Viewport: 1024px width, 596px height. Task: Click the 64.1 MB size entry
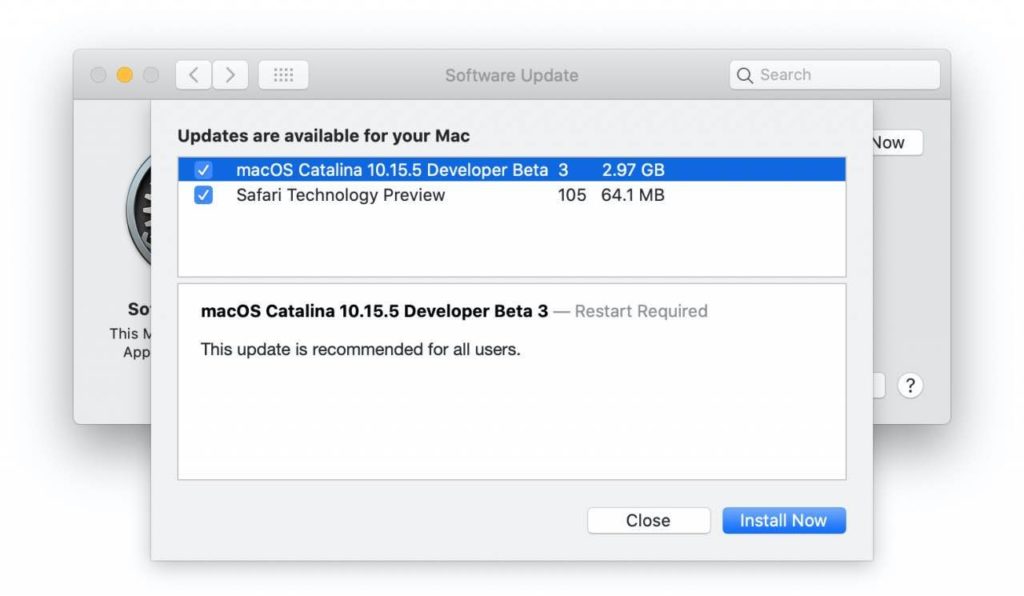pyautogui.click(x=632, y=195)
